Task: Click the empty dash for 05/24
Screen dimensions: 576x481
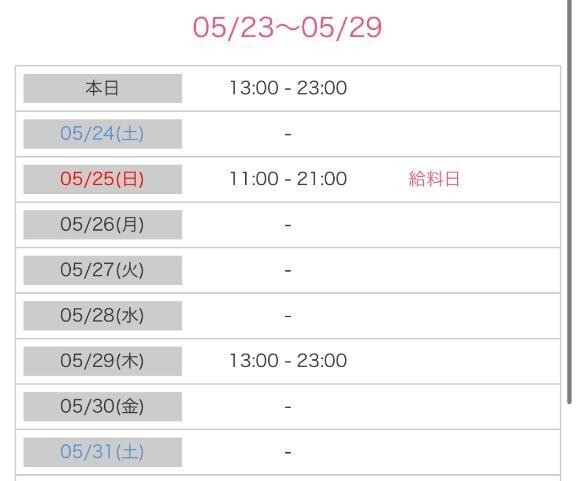Action: (288, 134)
